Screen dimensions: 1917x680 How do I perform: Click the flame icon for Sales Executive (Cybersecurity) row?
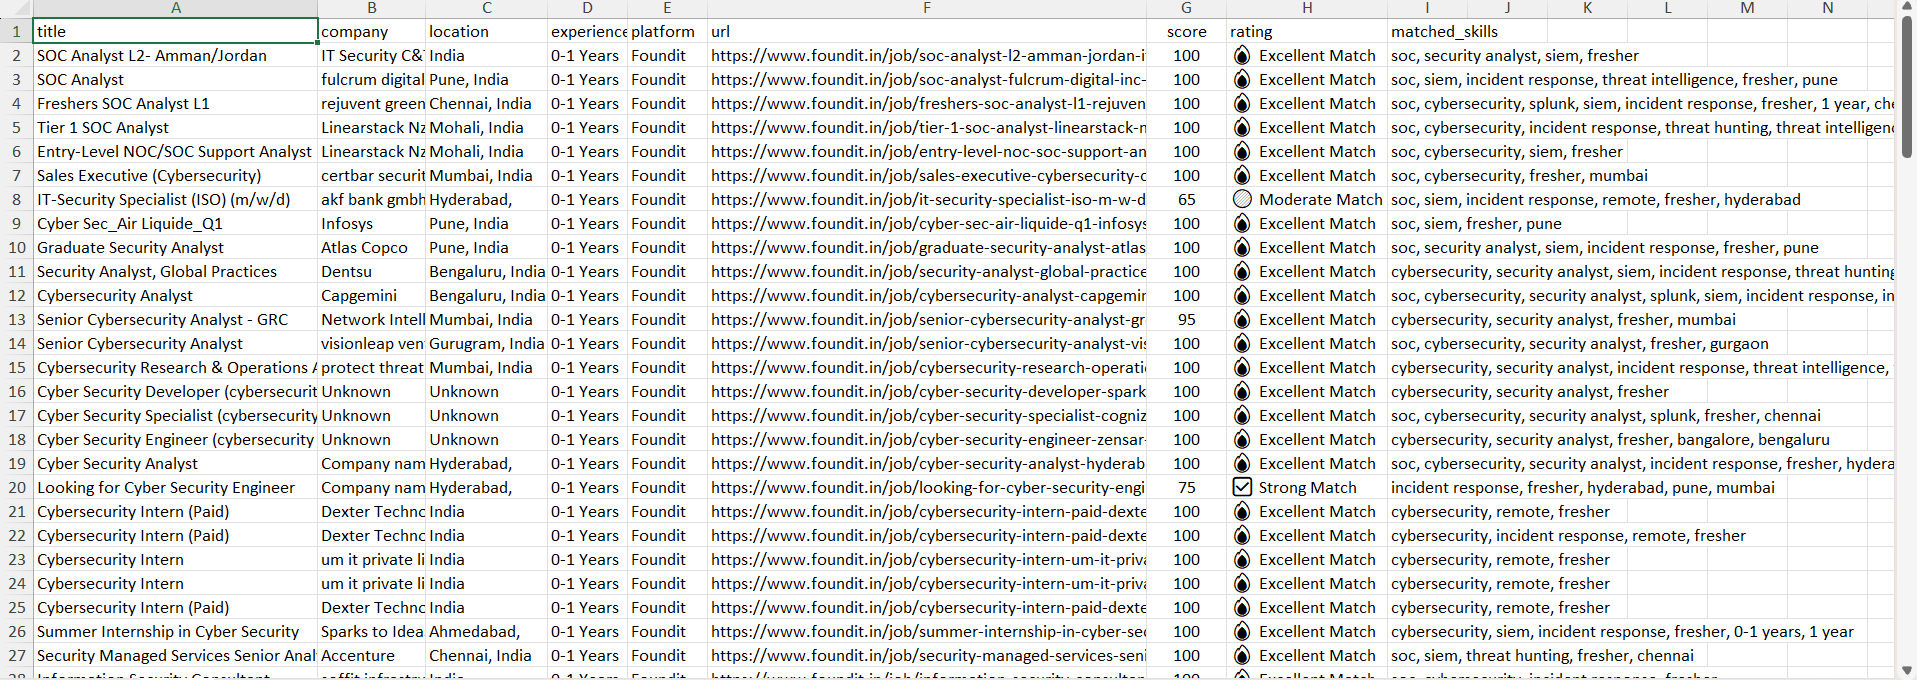pos(1241,176)
